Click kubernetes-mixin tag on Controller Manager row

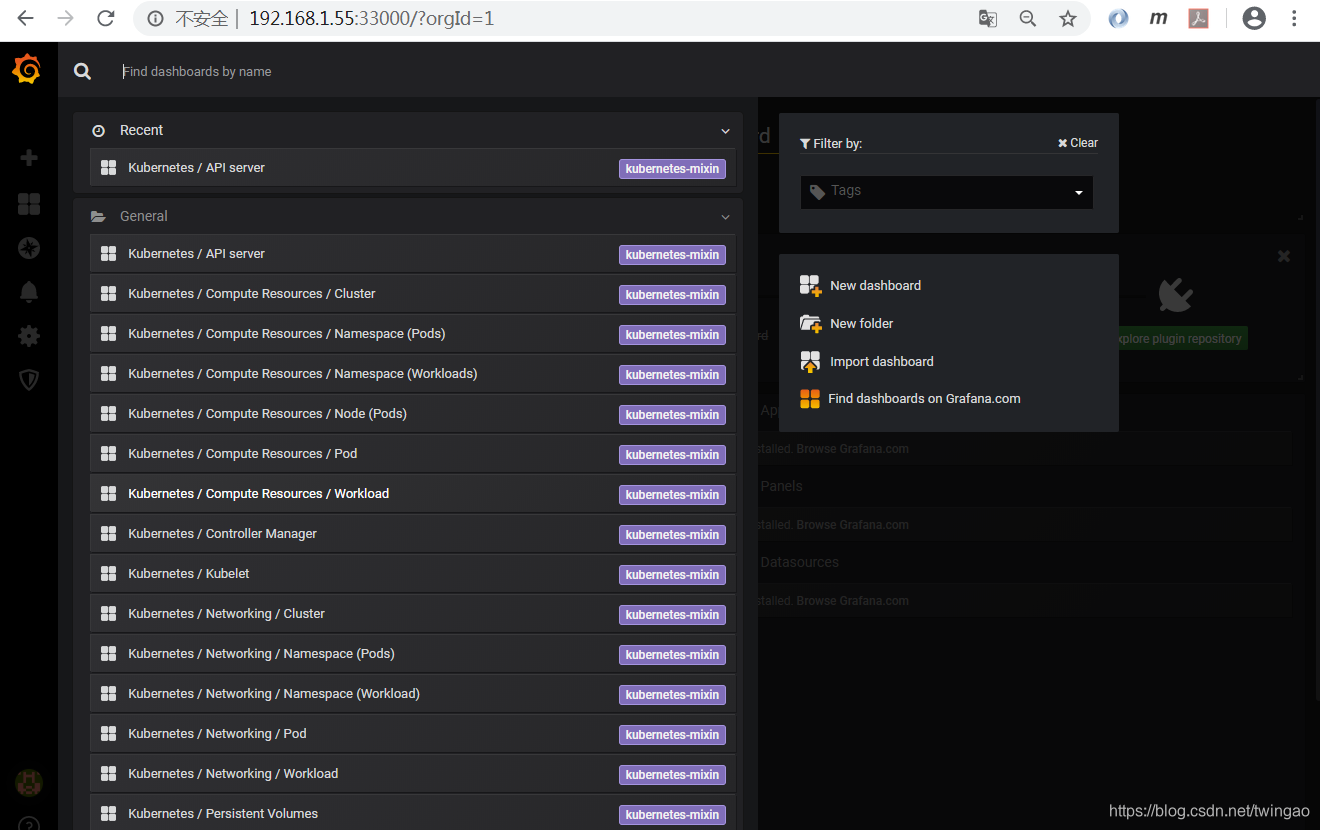click(672, 535)
